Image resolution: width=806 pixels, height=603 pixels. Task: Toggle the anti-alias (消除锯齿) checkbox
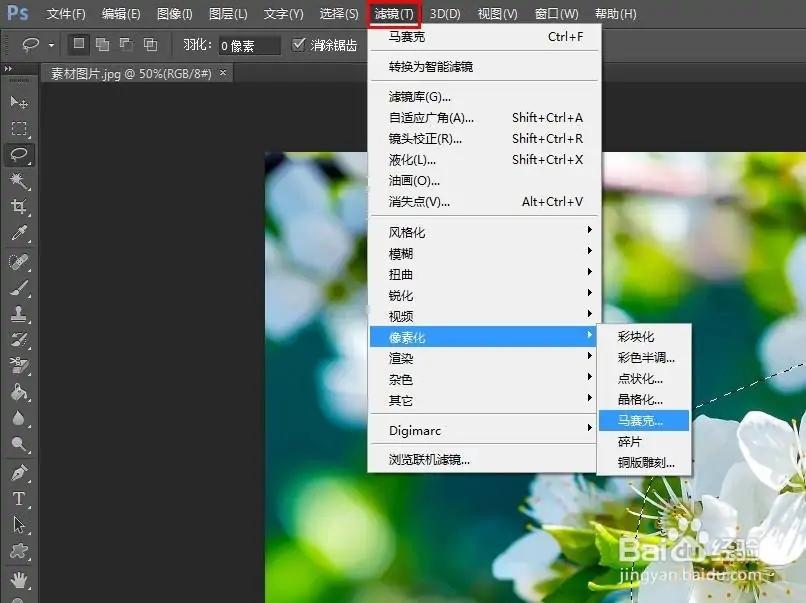click(298, 45)
